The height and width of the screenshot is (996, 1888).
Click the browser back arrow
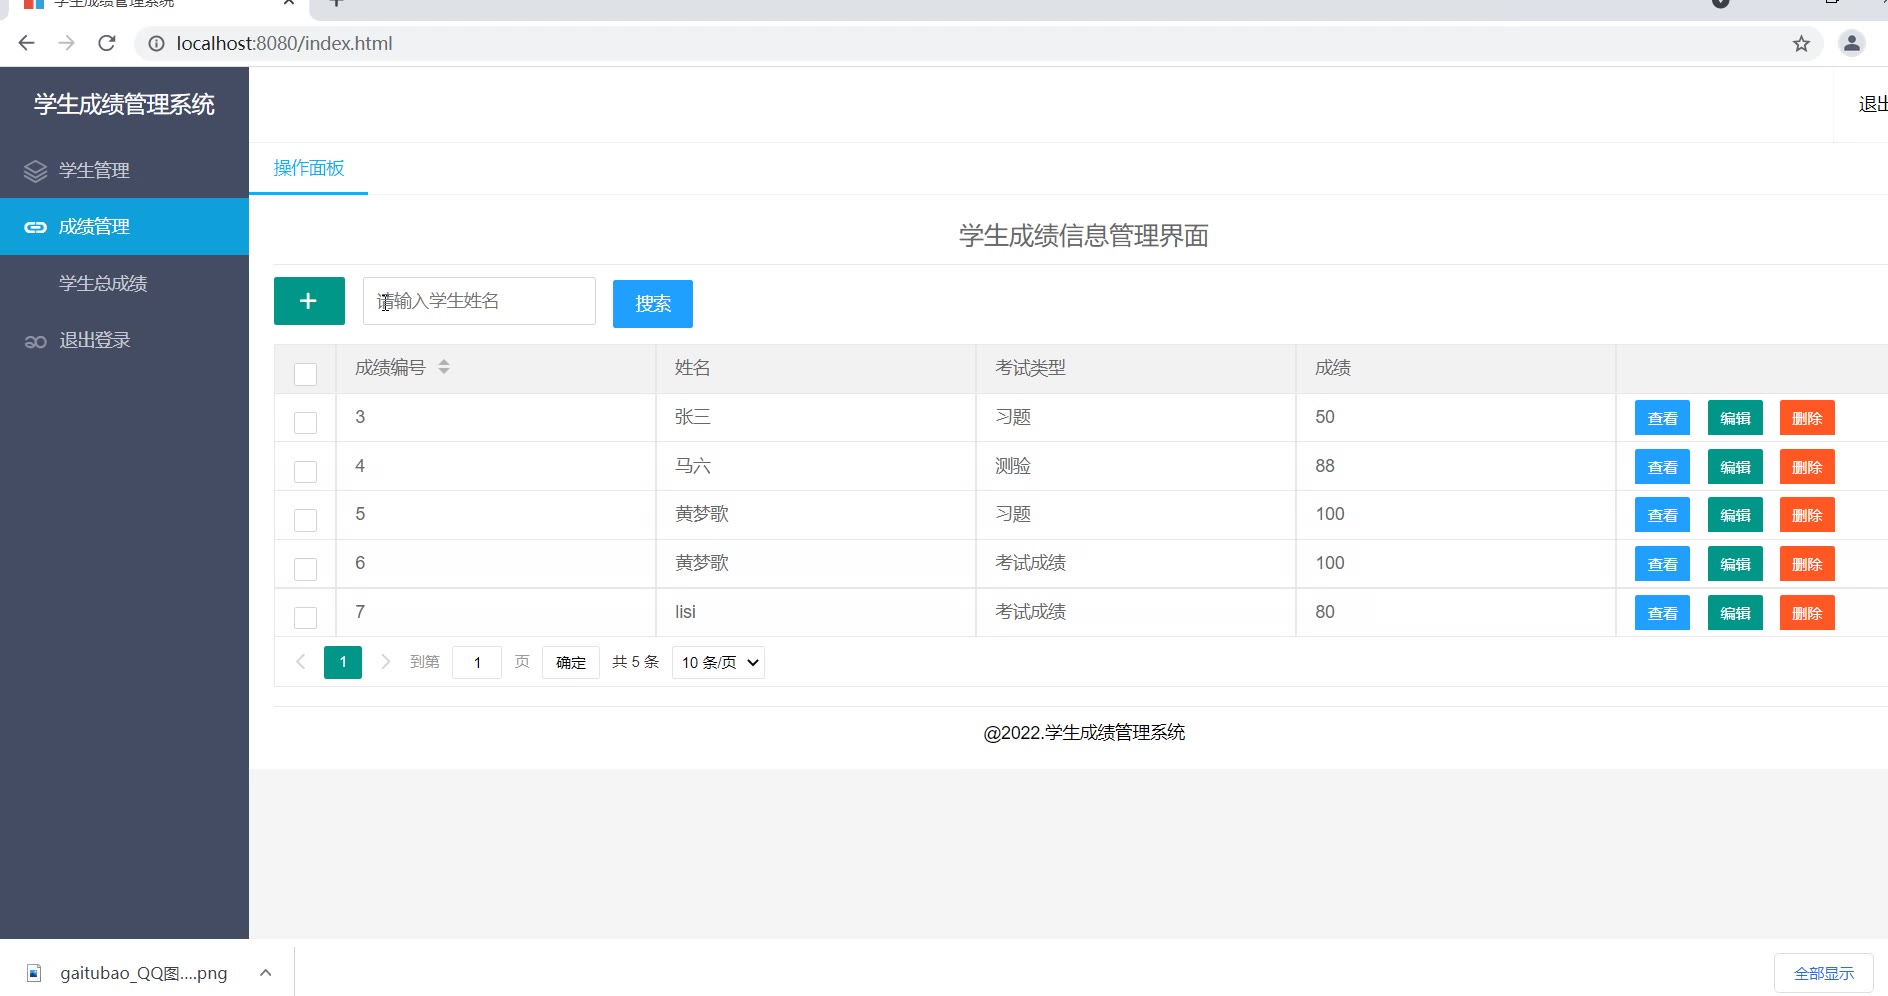coord(27,43)
